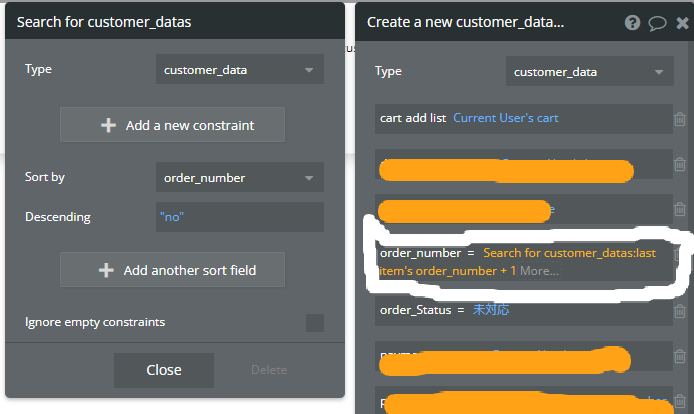Screen dimensions: 694x414
Task: Open the Sort by order_number dropdown
Action: (240, 178)
